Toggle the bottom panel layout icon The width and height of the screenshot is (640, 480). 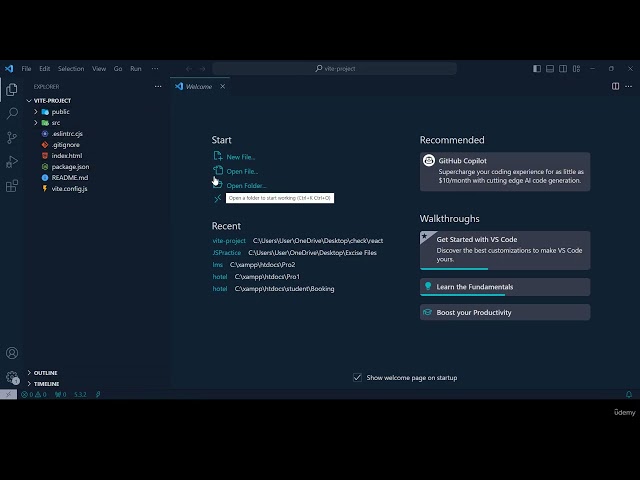point(550,69)
